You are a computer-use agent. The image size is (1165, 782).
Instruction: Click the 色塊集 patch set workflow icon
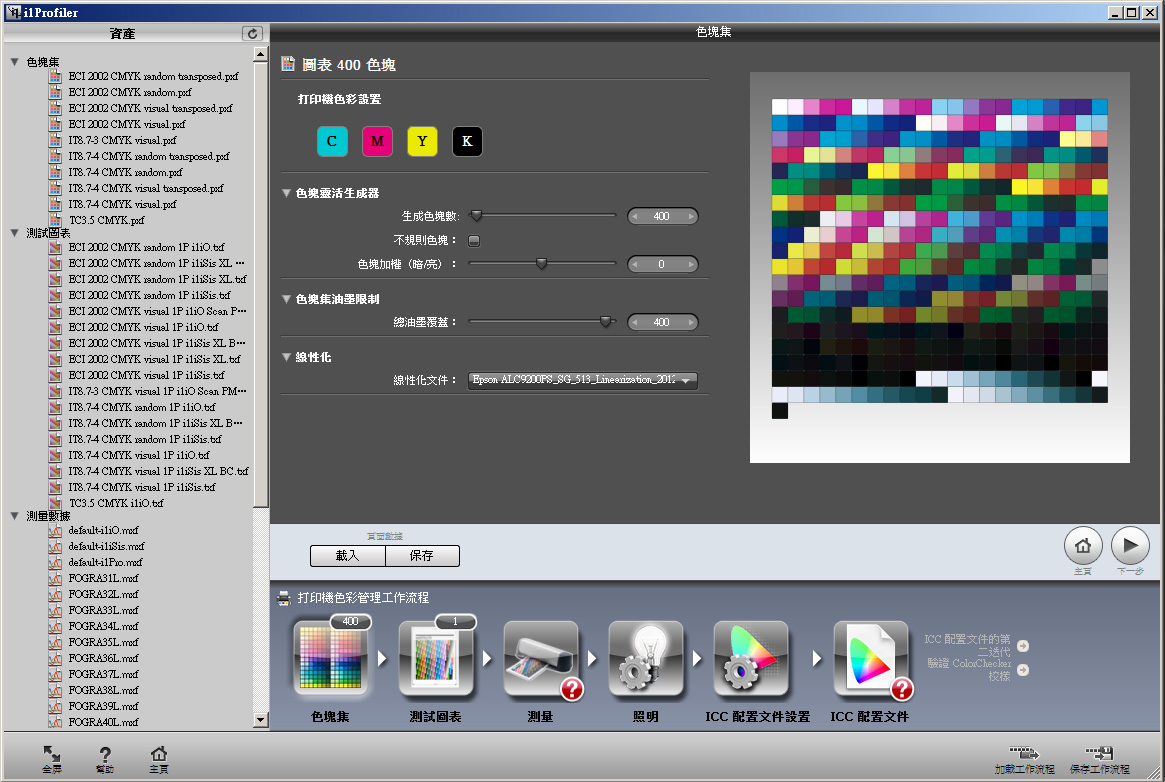331,659
